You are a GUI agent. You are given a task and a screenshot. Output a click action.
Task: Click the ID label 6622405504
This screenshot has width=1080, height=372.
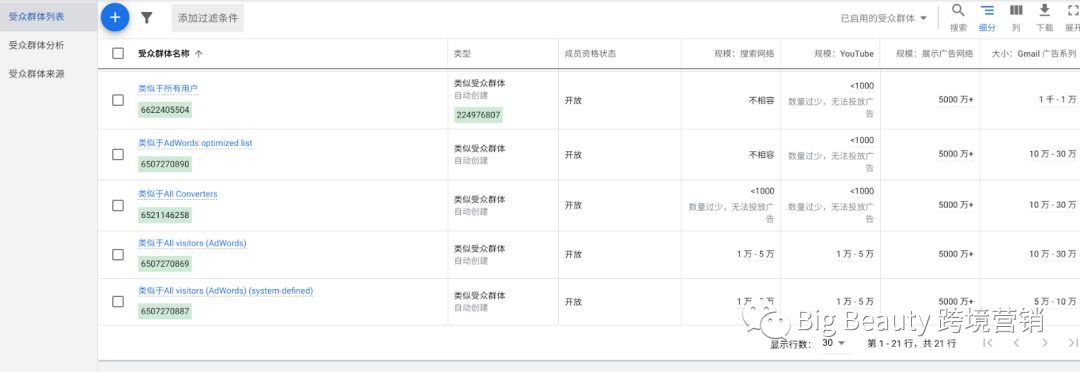click(x=165, y=110)
